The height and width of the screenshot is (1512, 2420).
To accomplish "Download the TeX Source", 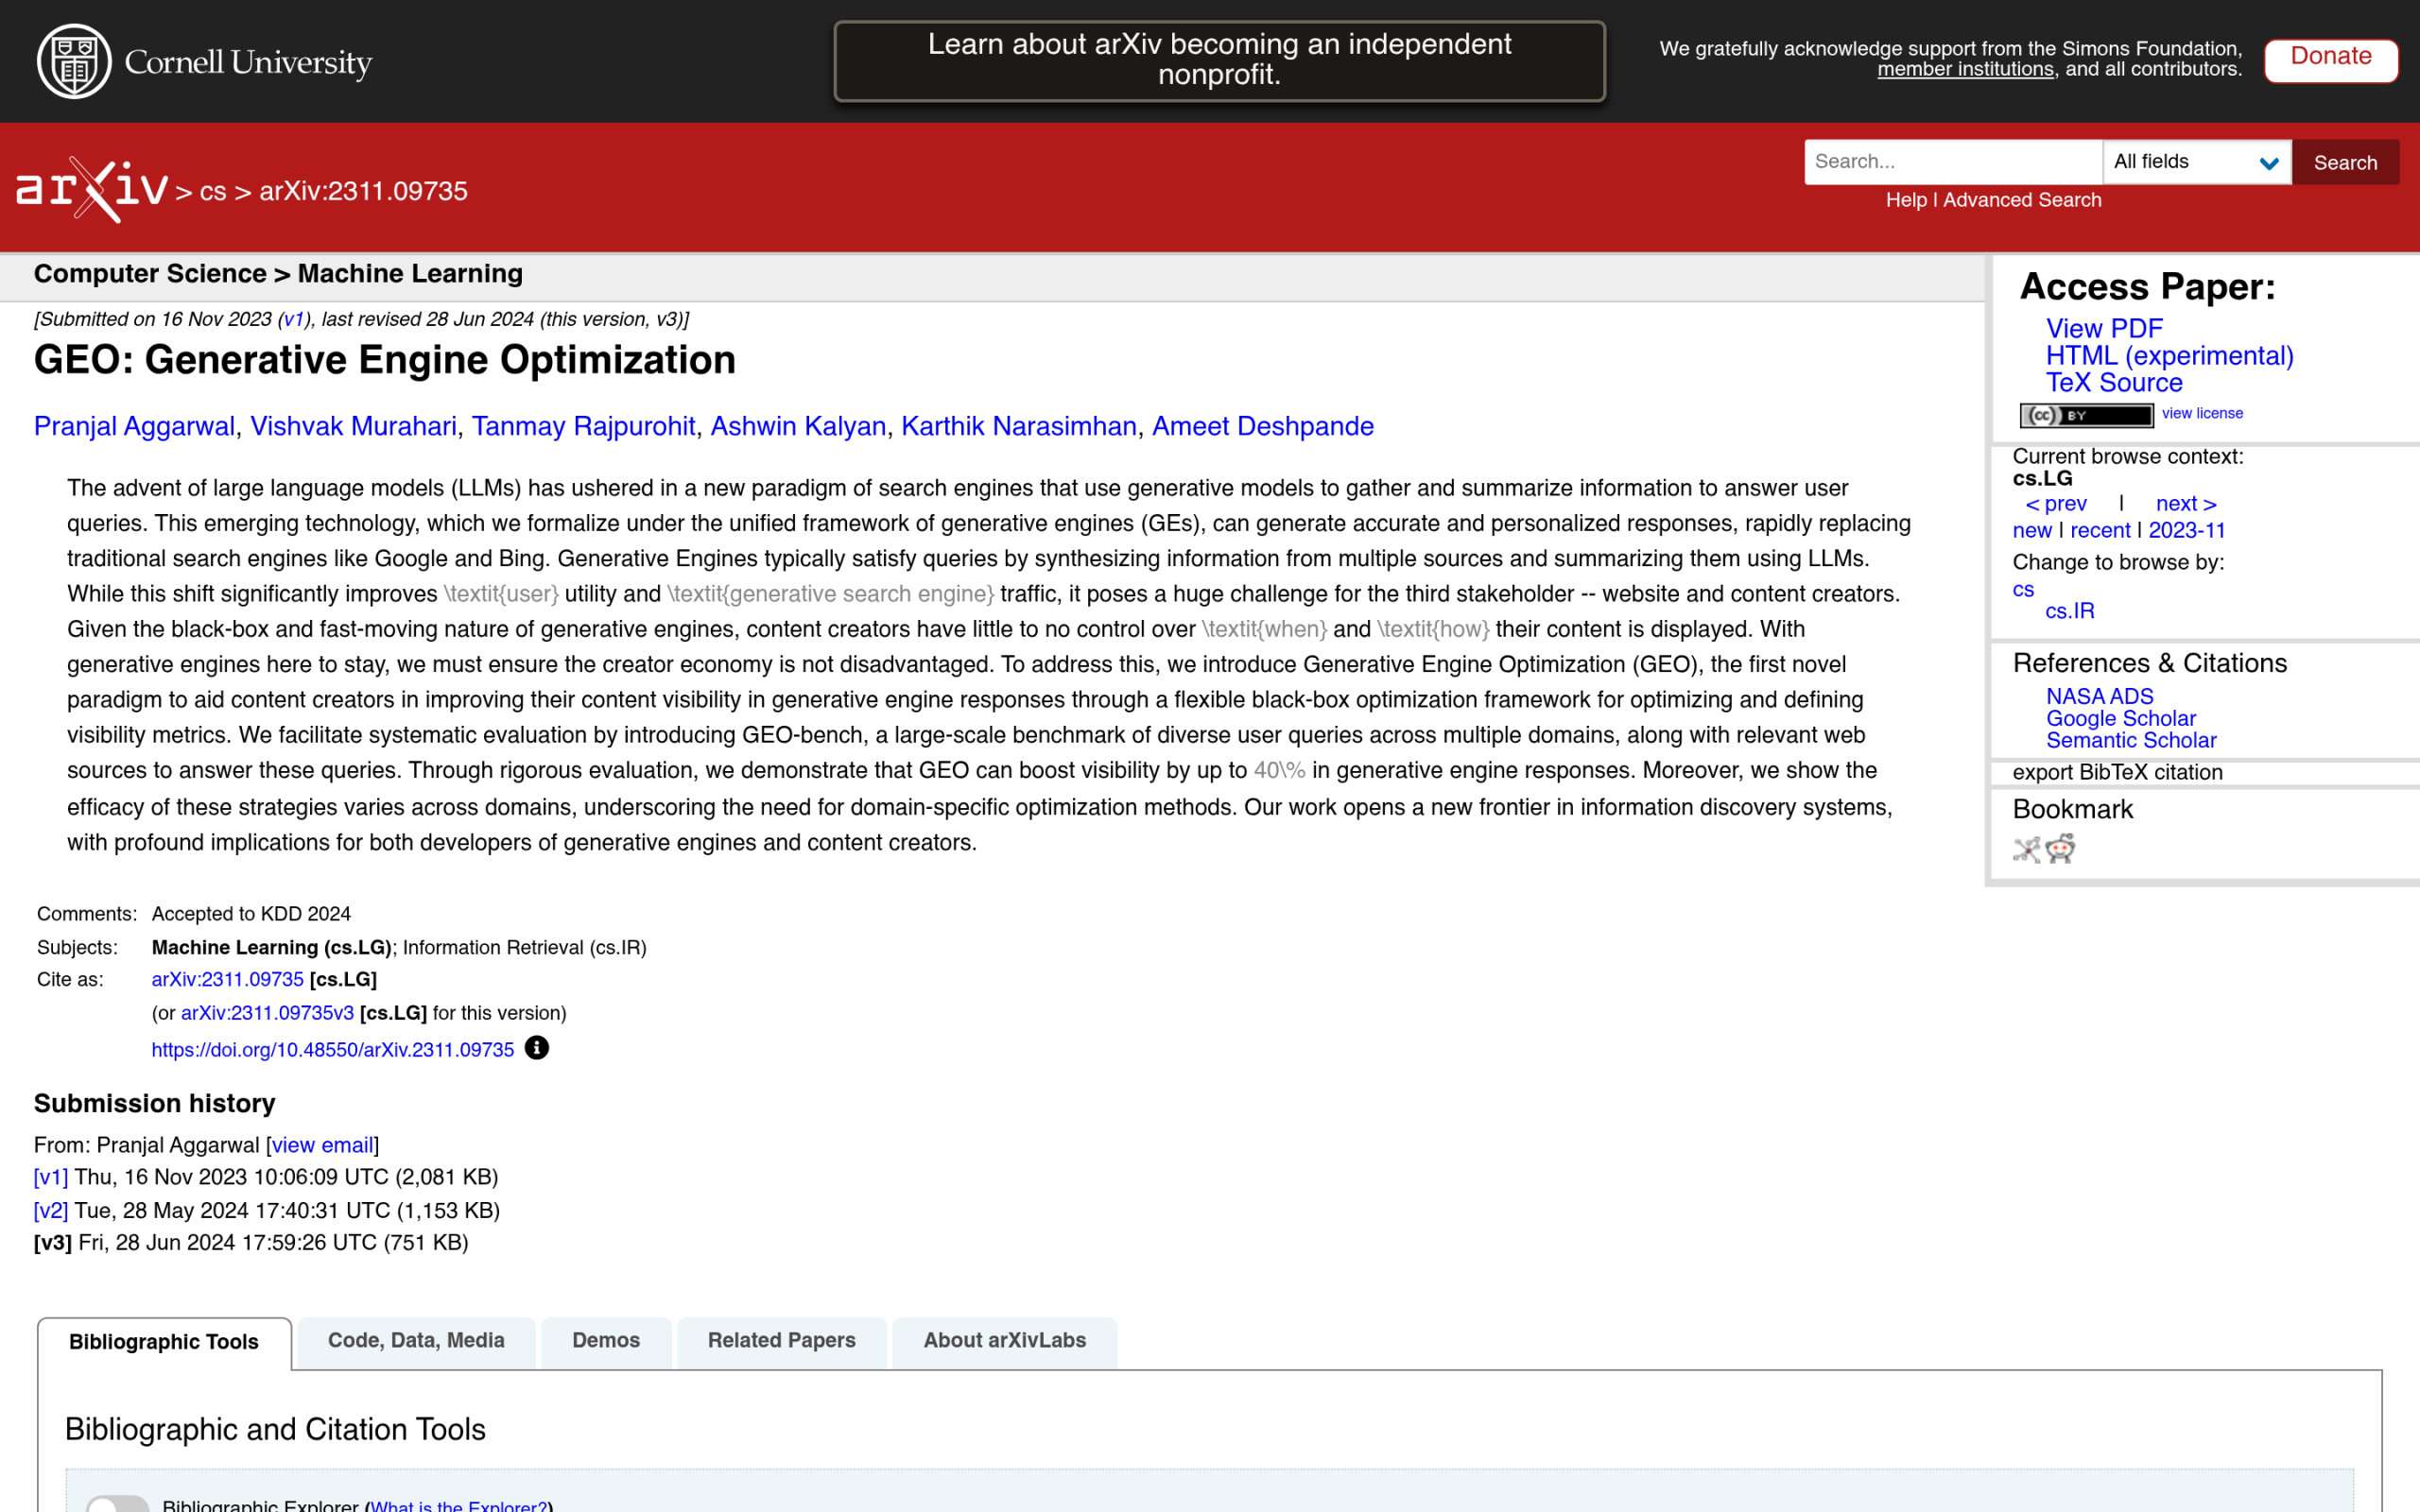I will [x=2114, y=383].
